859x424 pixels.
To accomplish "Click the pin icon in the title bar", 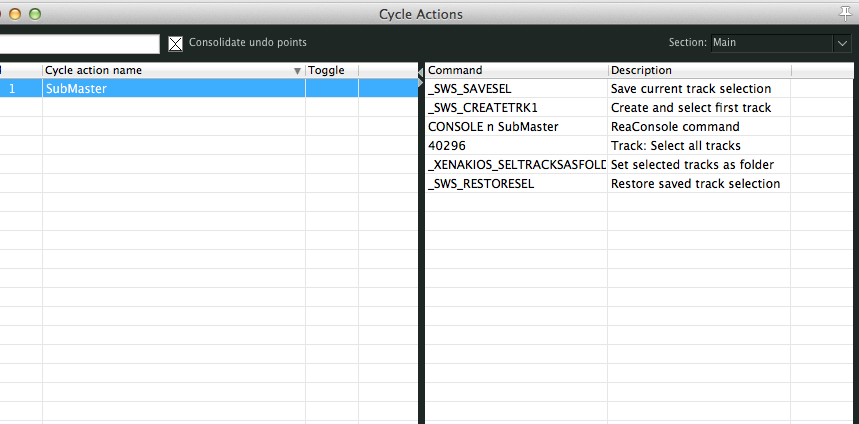I will (x=845, y=13).
